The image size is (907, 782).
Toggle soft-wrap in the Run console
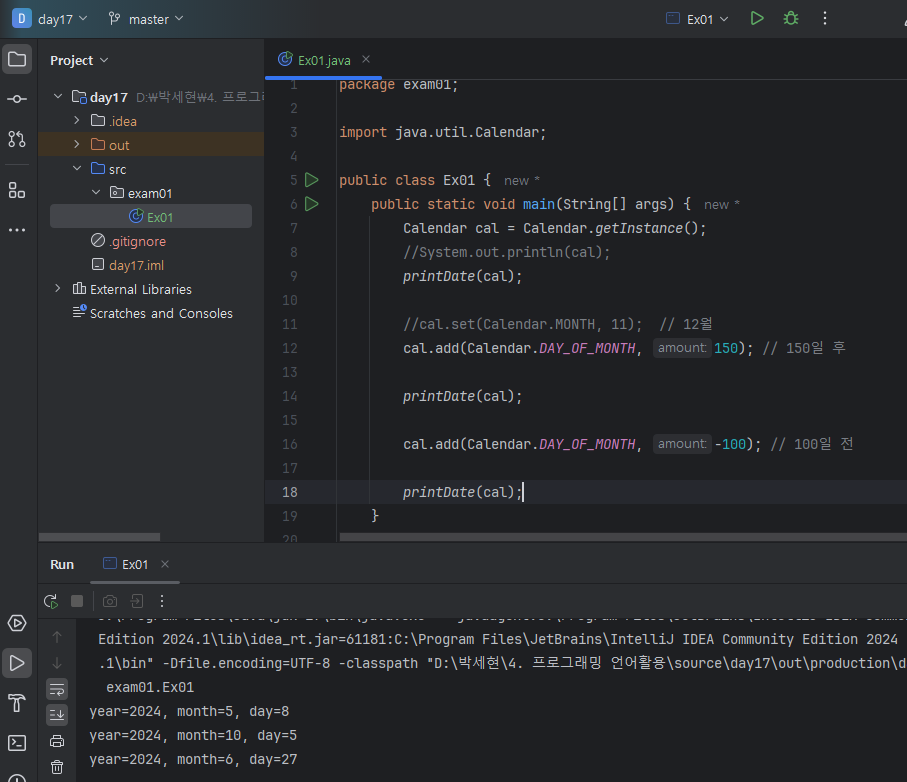(57, 688)
